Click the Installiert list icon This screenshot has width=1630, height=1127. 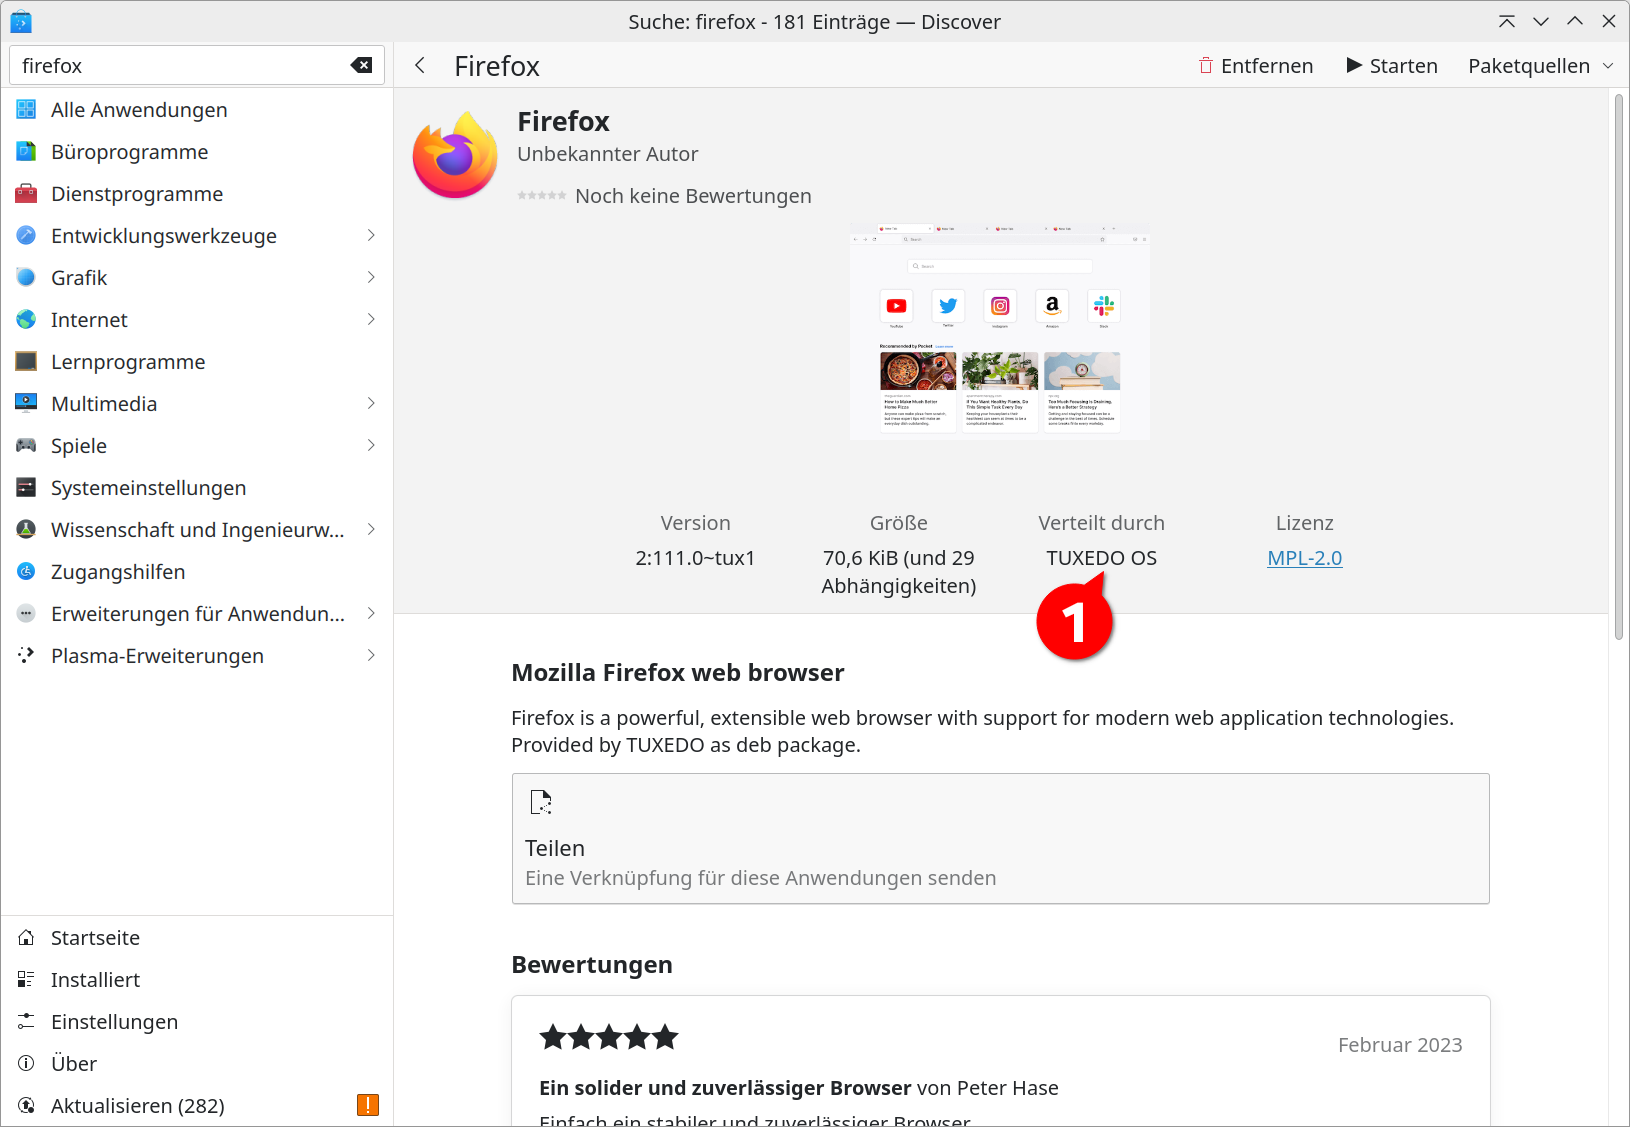click(x=26, y=980)
